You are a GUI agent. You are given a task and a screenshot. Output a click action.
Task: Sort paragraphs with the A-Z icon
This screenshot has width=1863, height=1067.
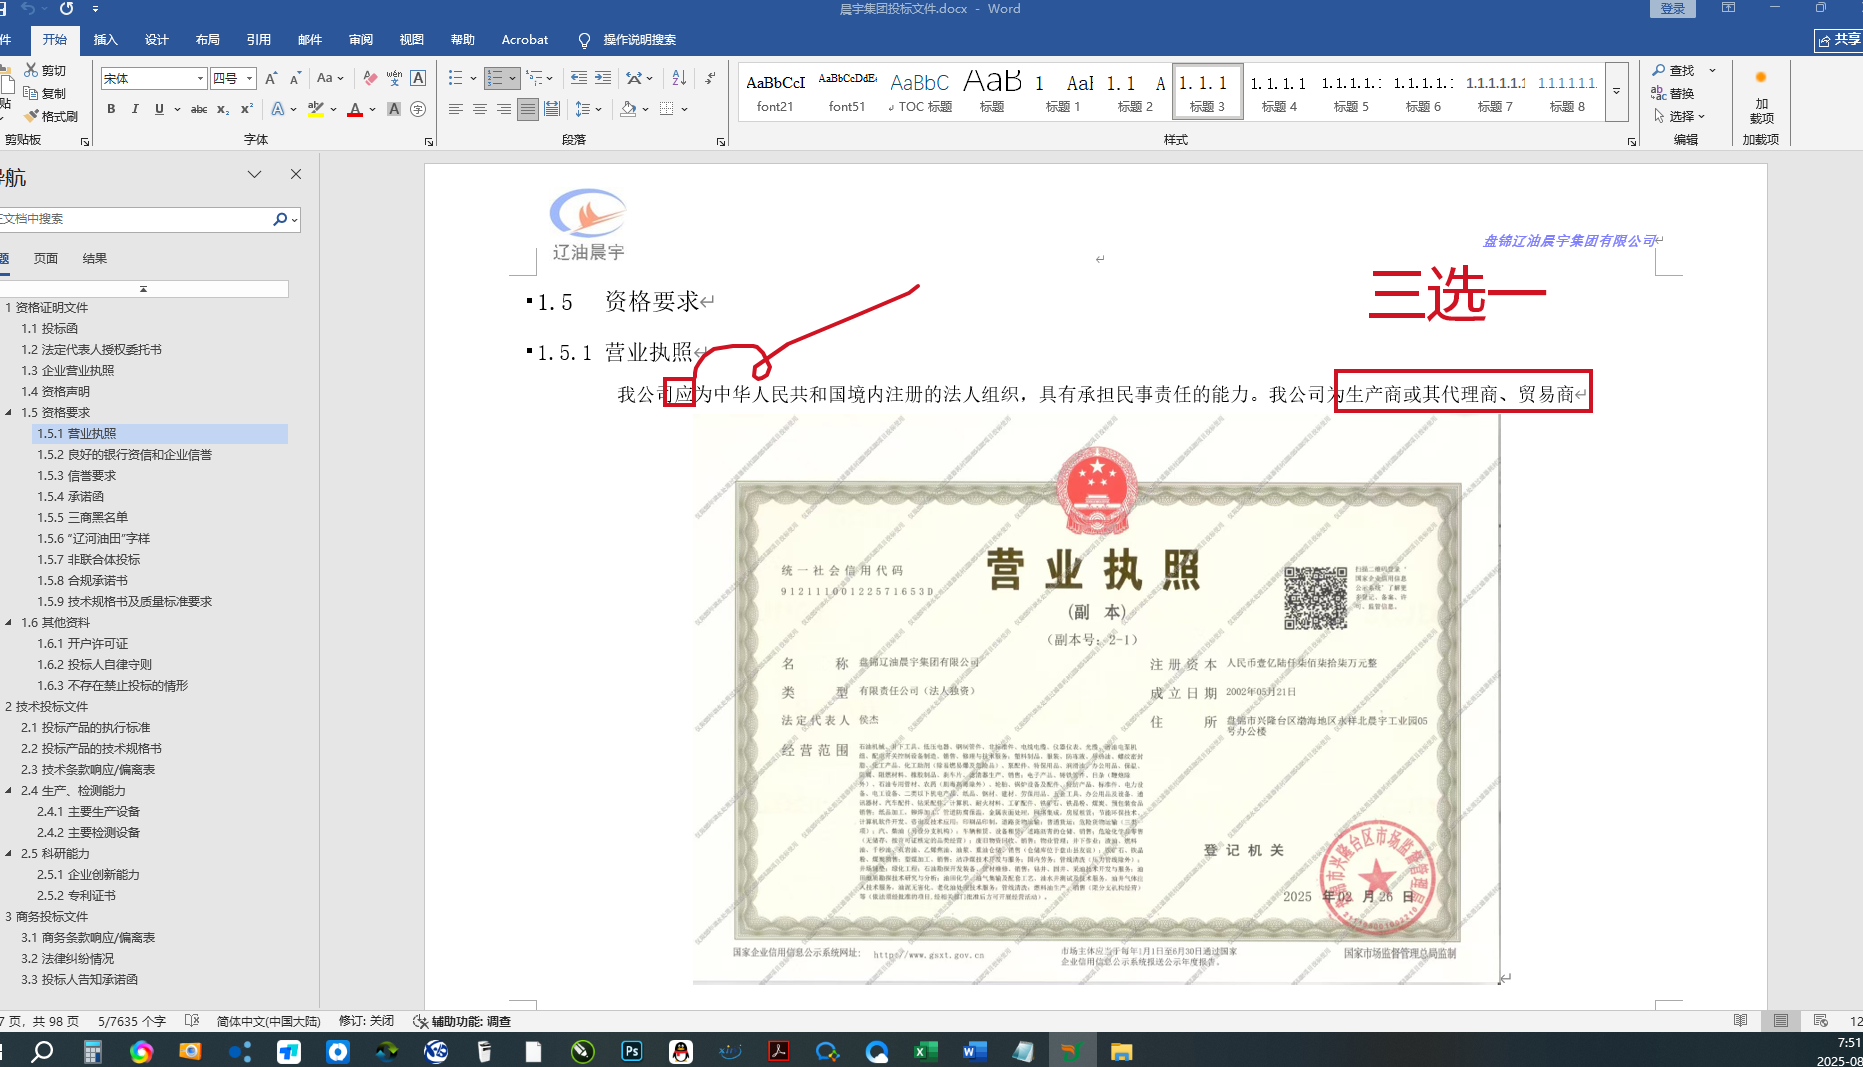[x=679, y=78]
